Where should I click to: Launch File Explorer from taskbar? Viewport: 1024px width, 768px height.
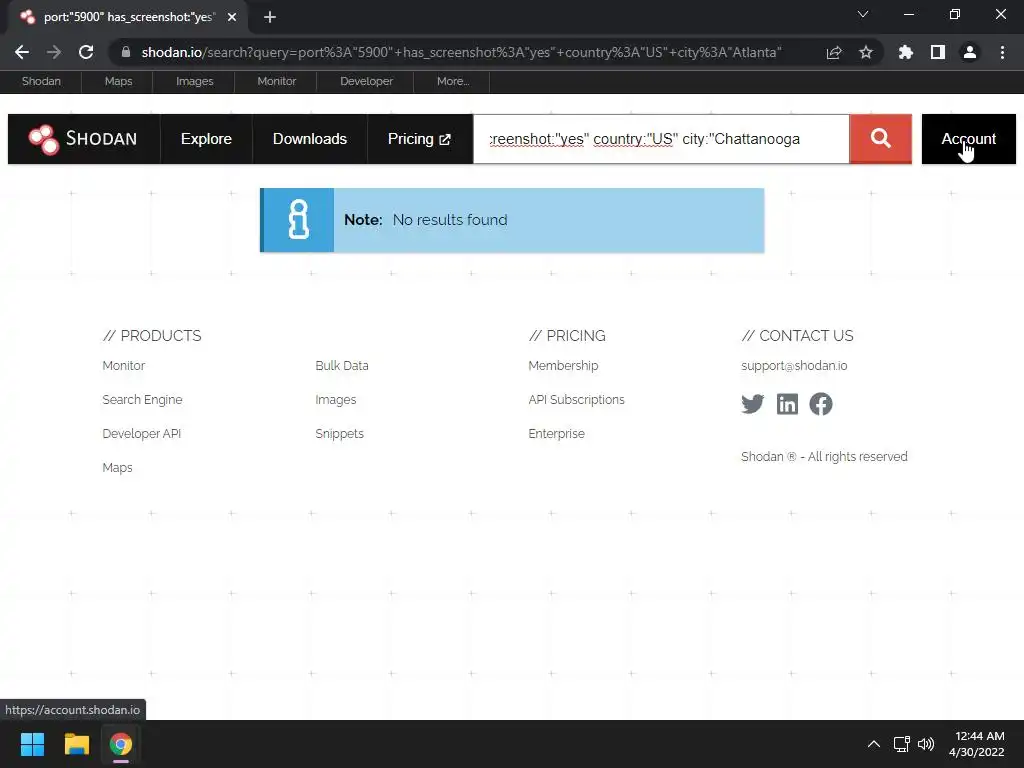click(x=76, y=744)
